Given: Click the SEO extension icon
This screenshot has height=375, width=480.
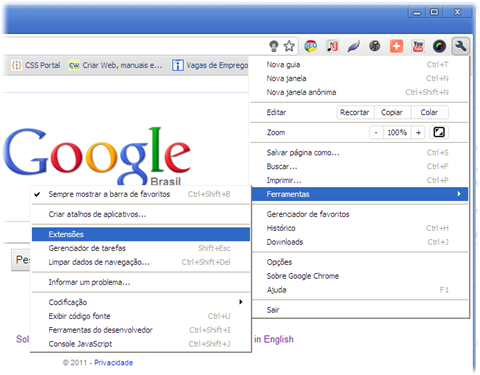Looking at the screenshot, I should 310,46.
